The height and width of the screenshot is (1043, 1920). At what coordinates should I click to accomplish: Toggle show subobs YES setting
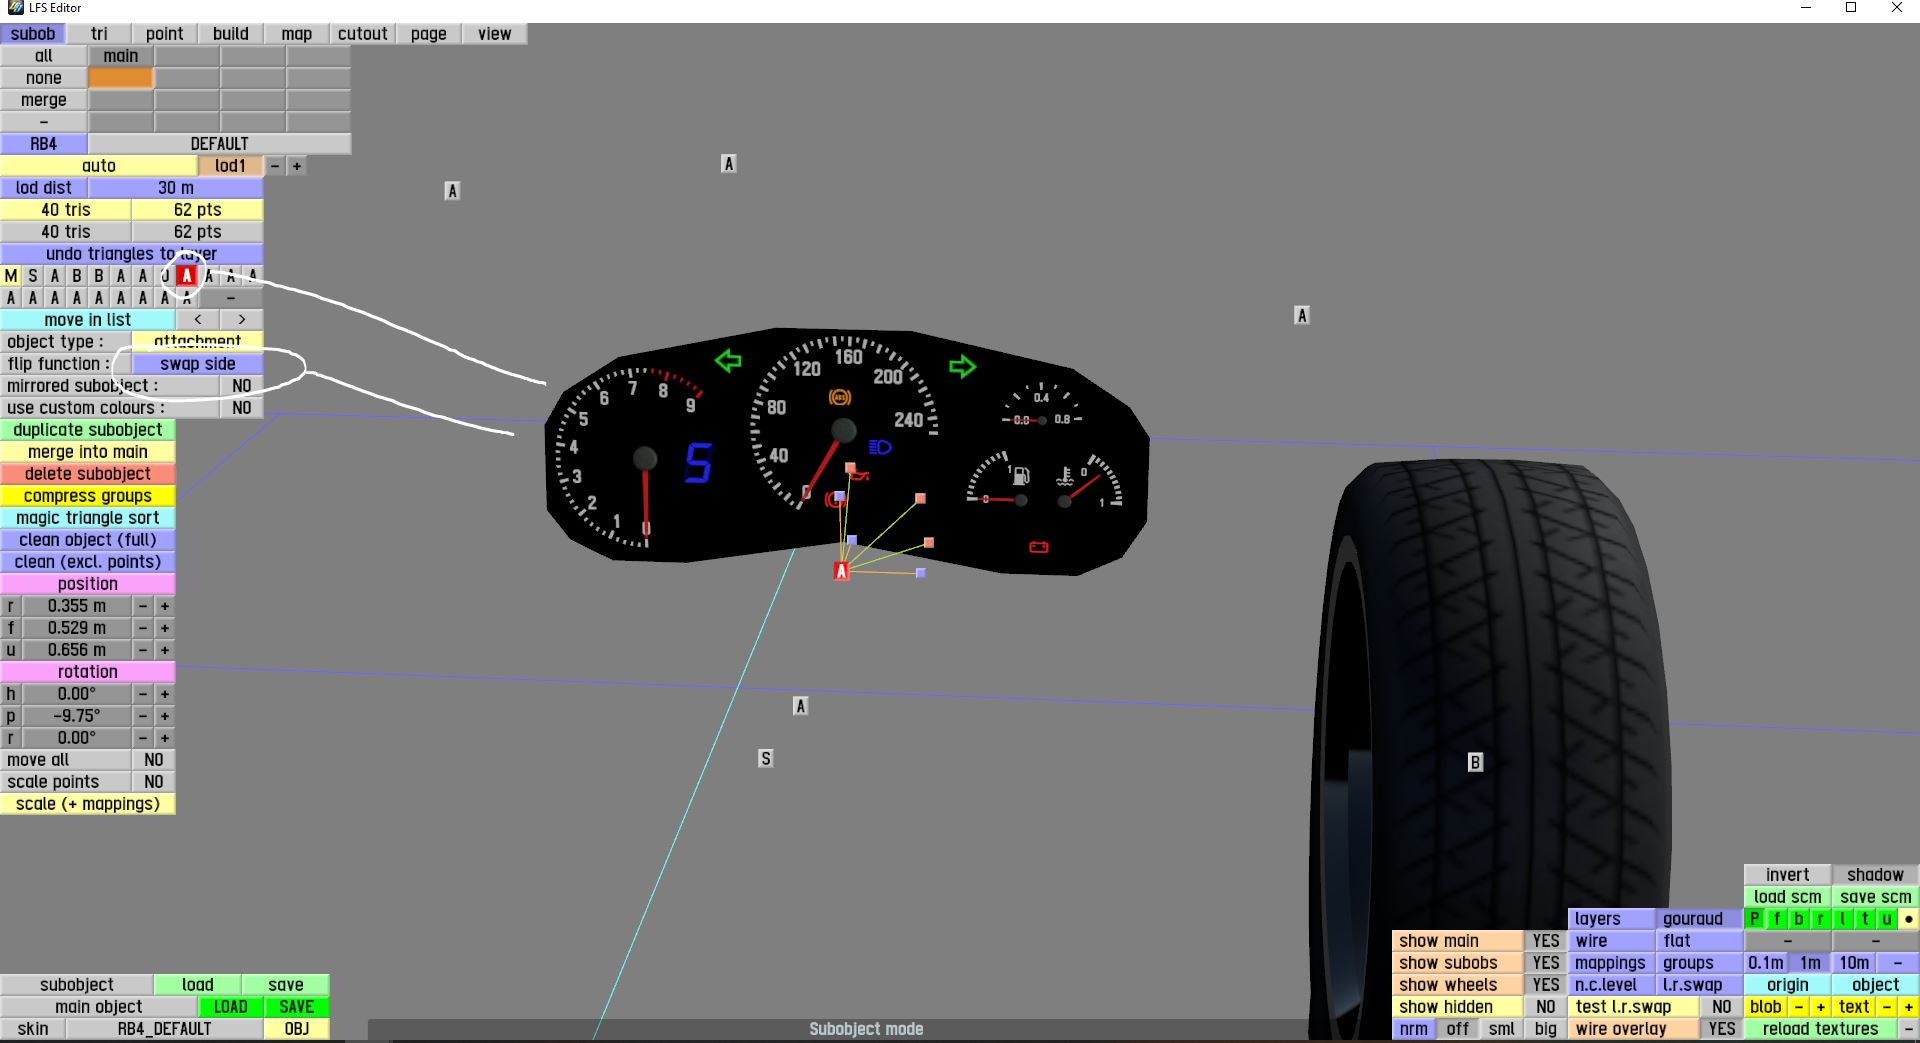[x=1546, y=963]
